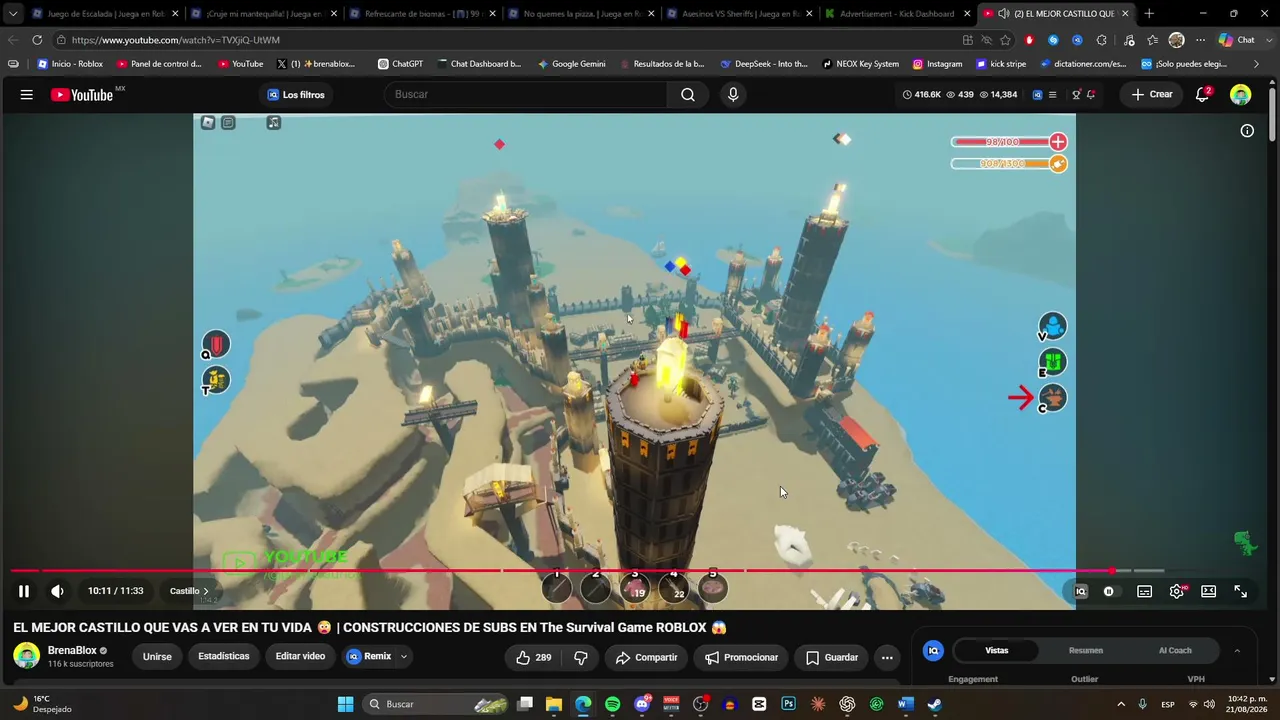
Task: Click the vidIQ icon in player controls
Action: coord(1080,591)
